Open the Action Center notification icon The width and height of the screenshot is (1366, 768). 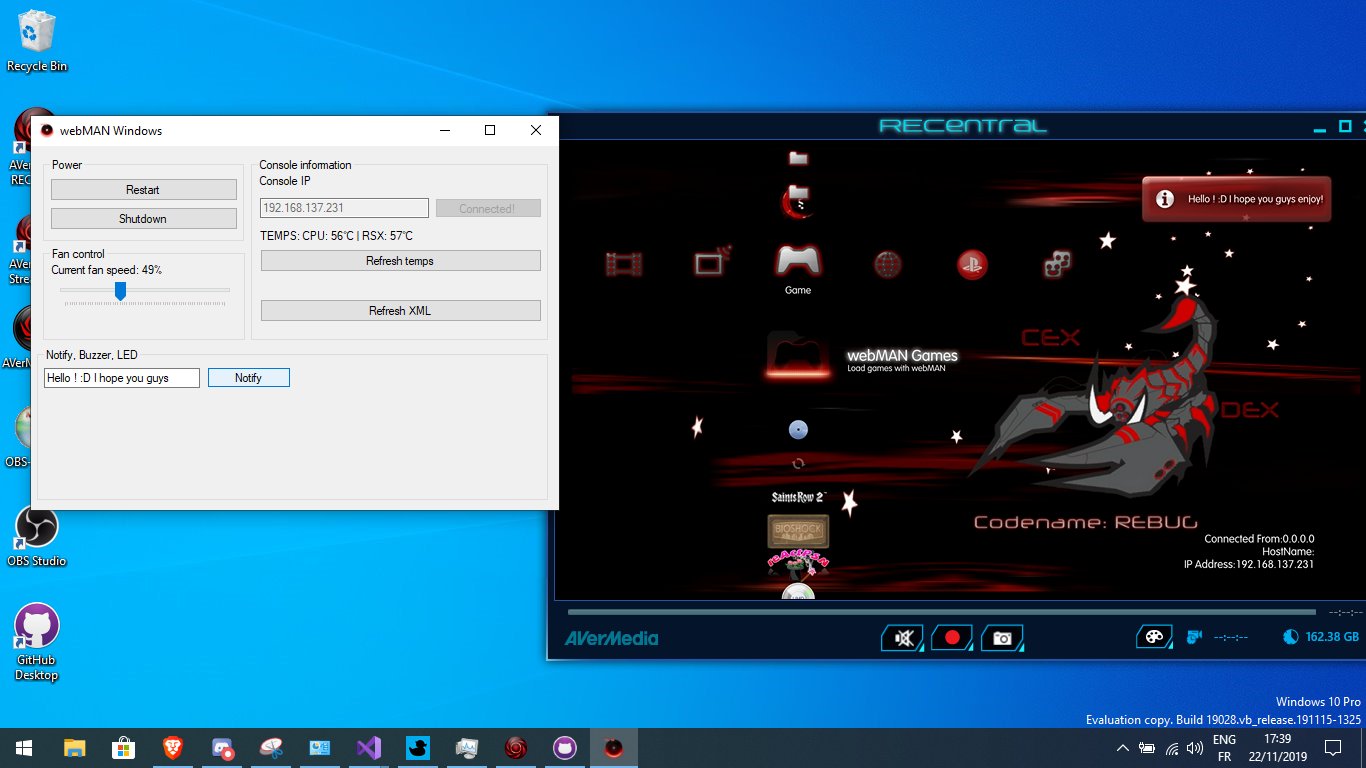click(1332, 748)
